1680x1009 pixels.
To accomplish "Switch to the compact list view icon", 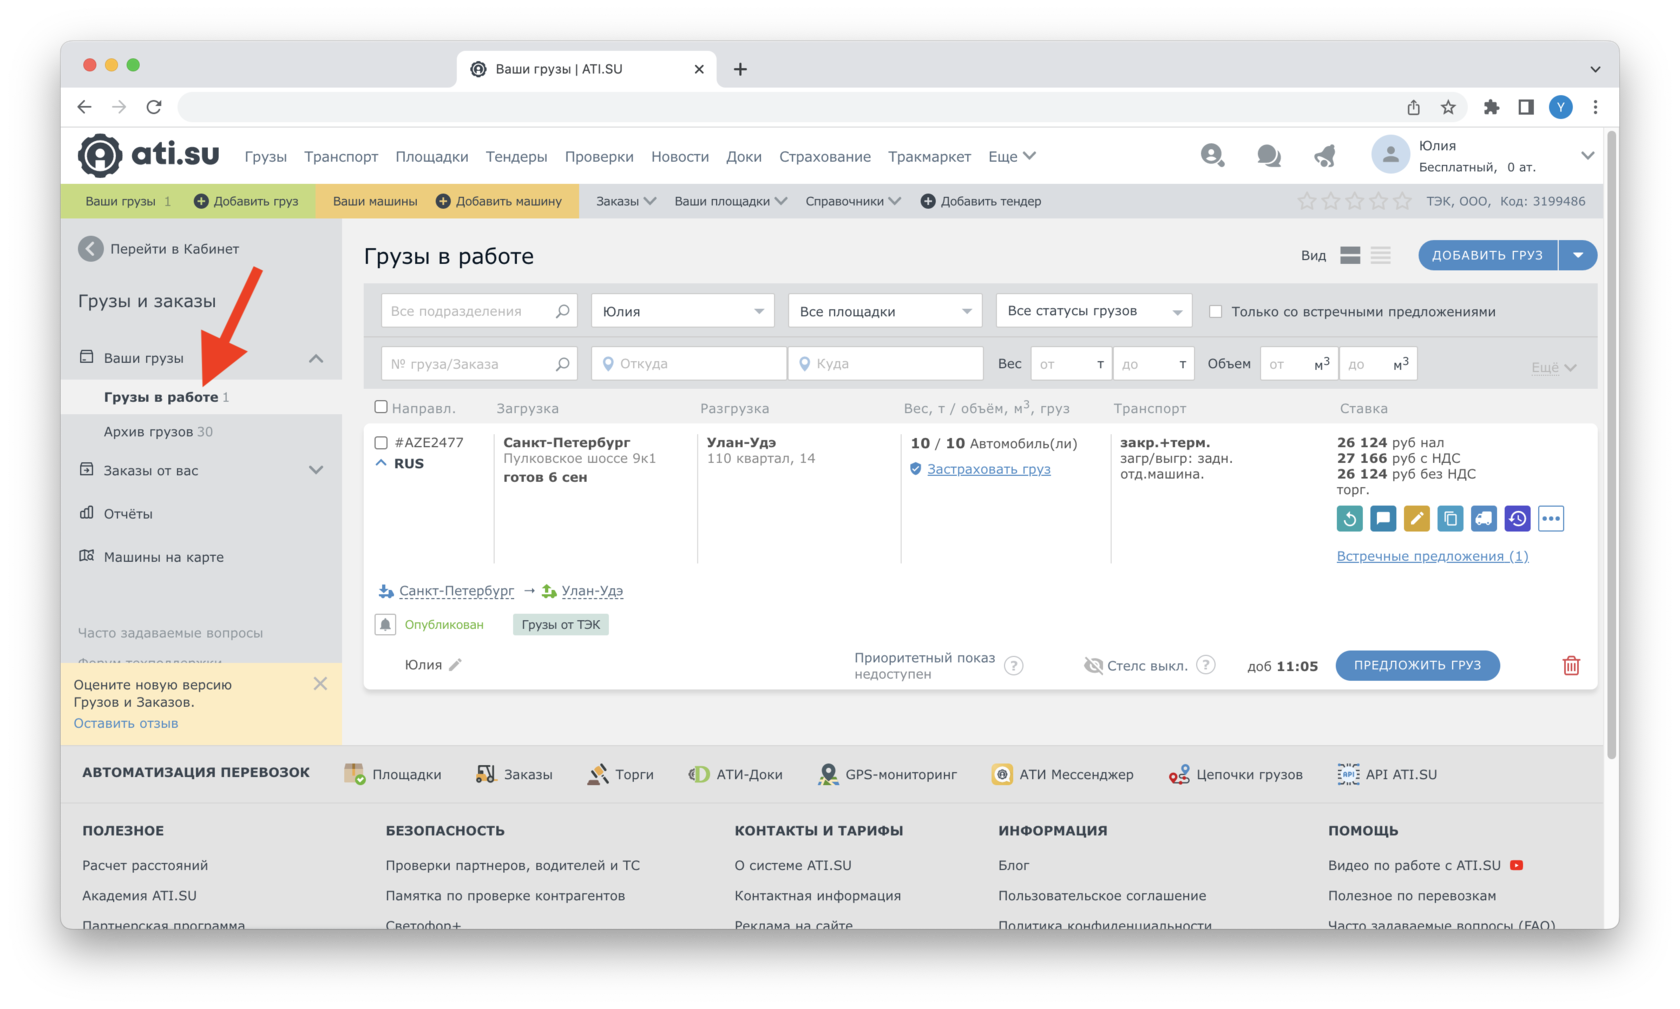I will [x=1381, y=255].
